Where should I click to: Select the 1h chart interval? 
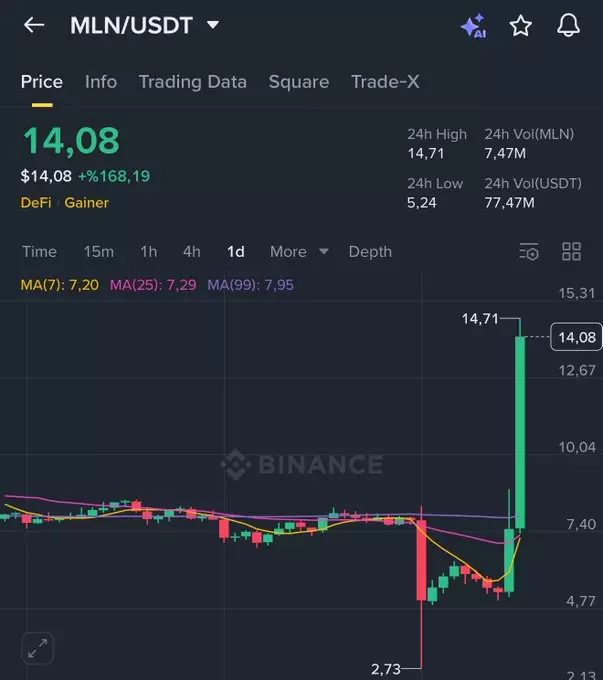coord(148,252)
